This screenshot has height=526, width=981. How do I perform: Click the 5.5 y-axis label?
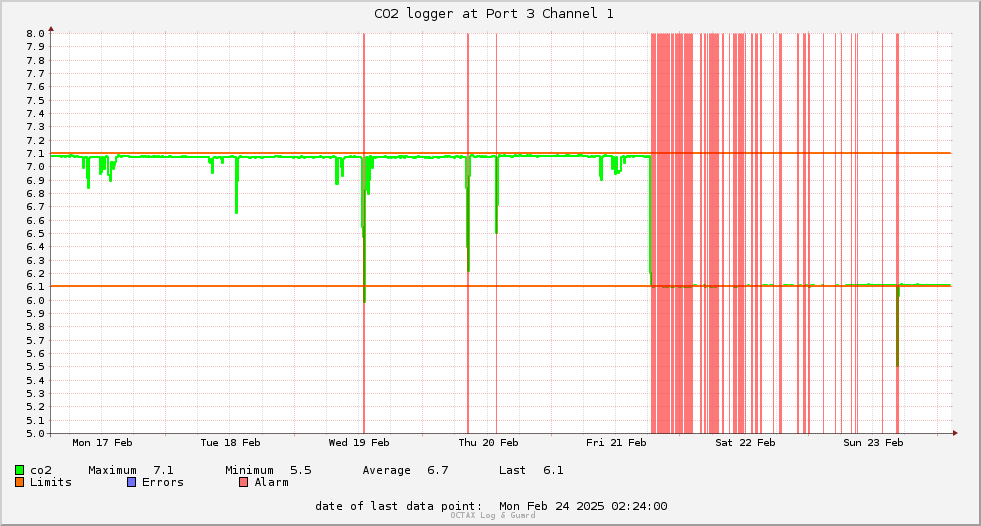pos(36,367)
